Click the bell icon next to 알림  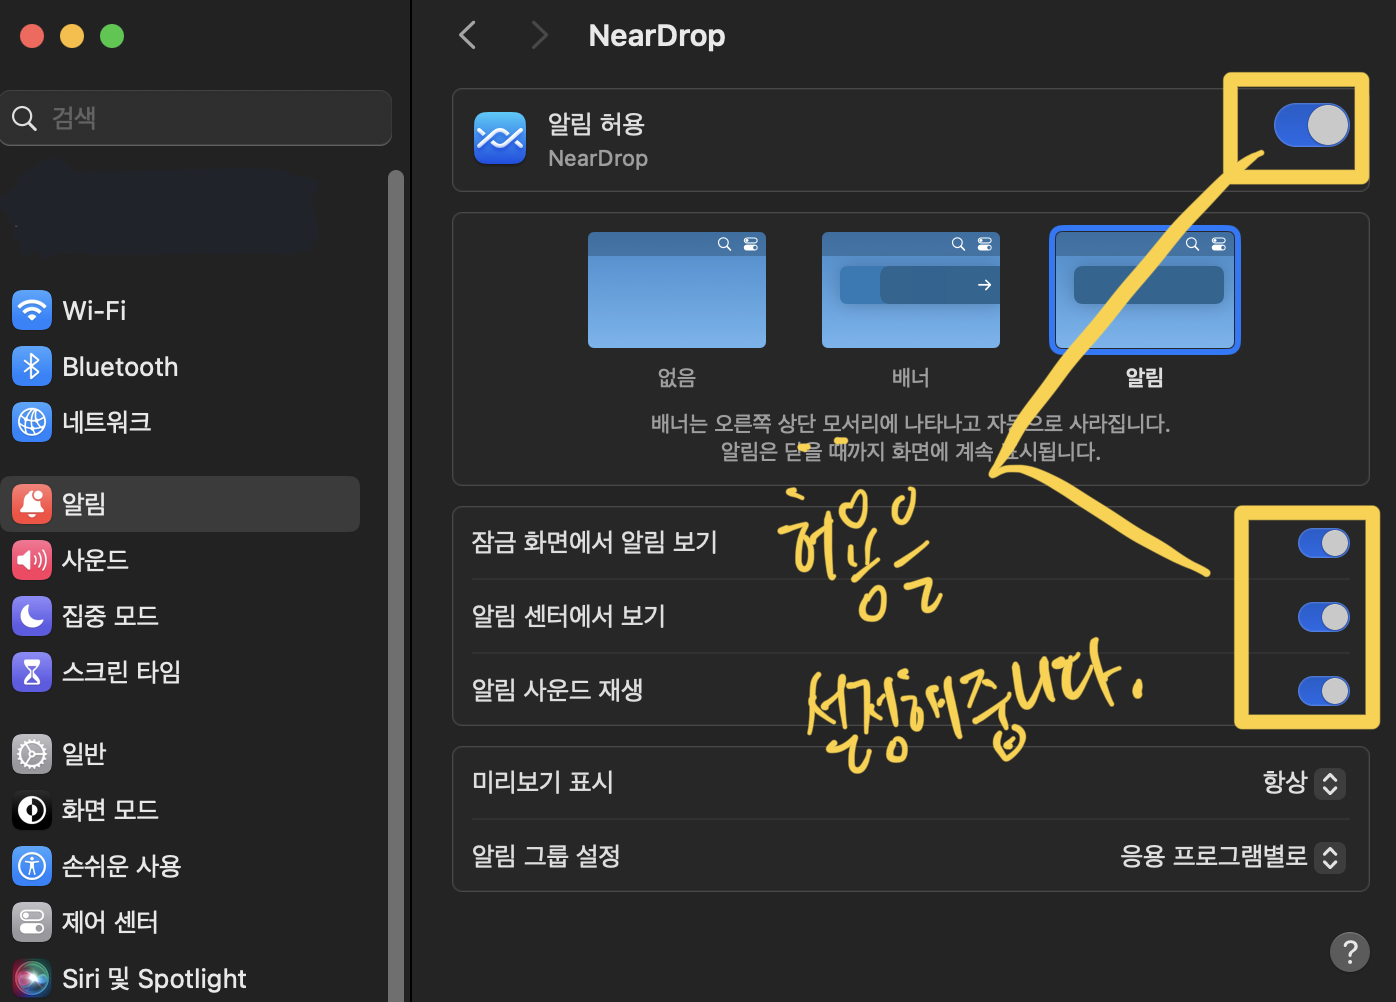pyautogui.click(x=32, y=504)
